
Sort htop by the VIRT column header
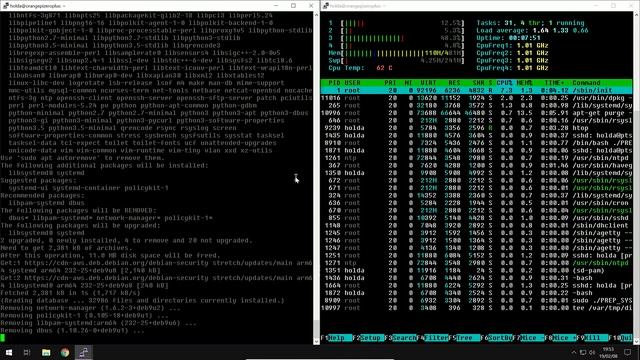coord(428,83)
